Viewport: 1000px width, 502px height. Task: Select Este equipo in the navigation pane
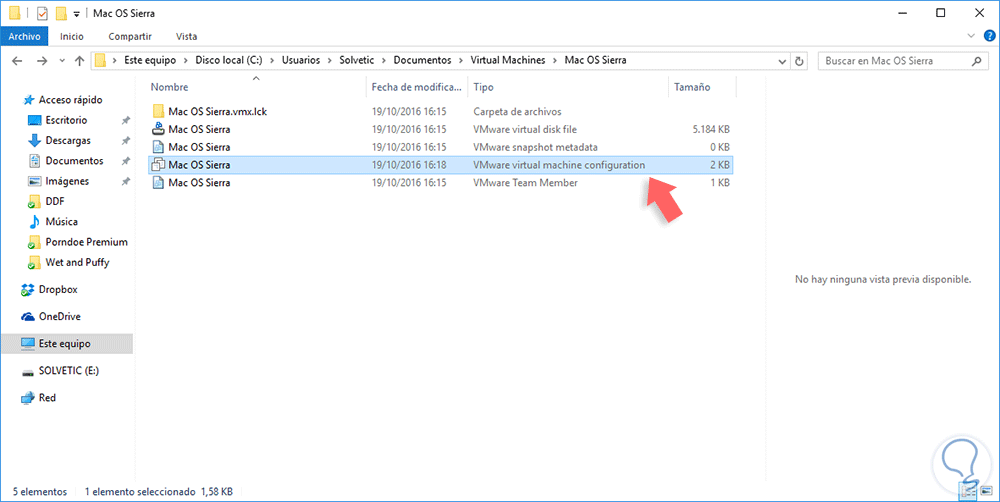pyautogui.click(x=64, y=344)
